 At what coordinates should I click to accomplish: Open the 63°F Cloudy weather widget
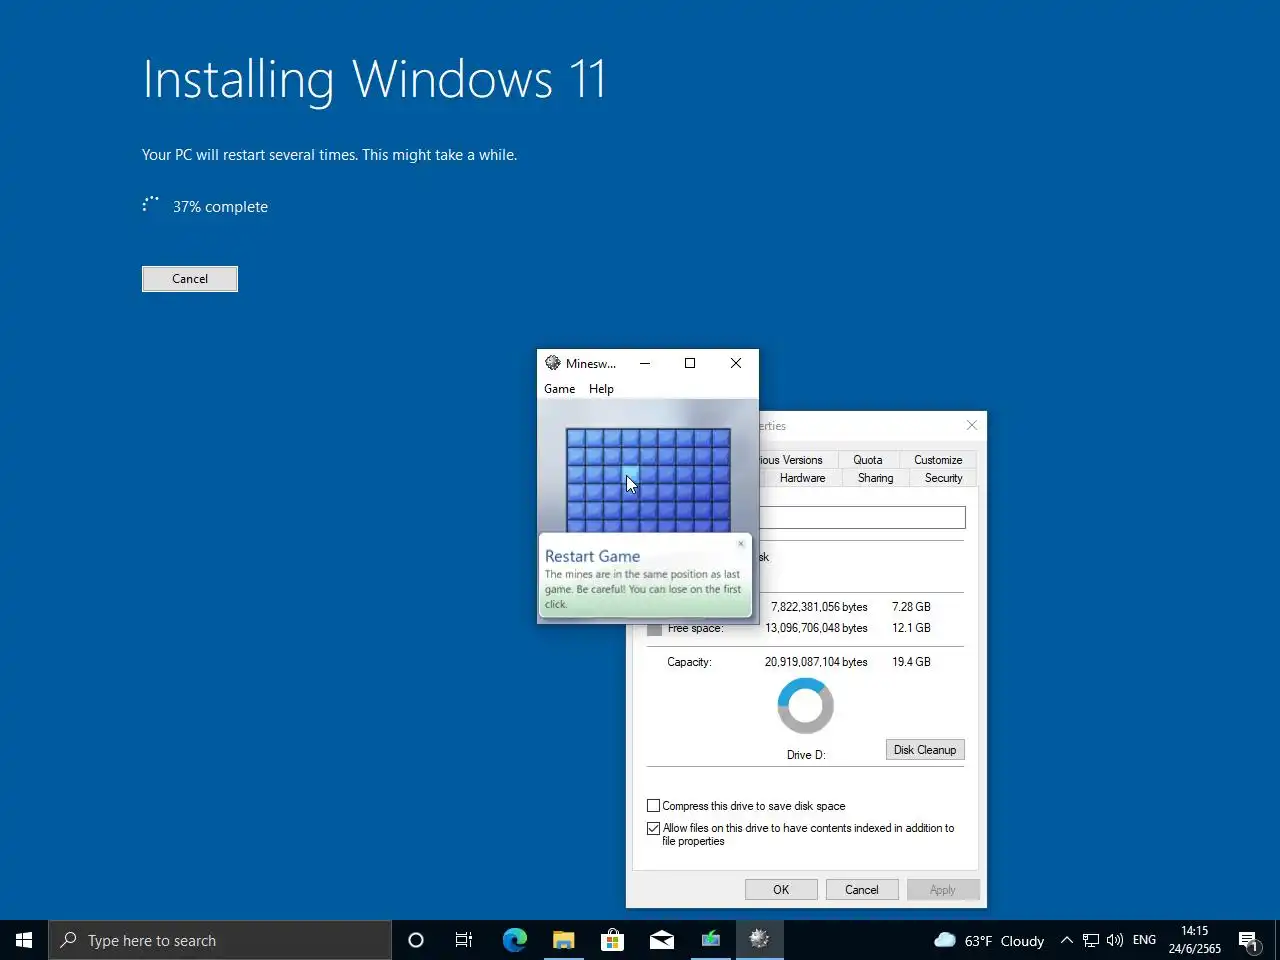click(x=989, y=940)
